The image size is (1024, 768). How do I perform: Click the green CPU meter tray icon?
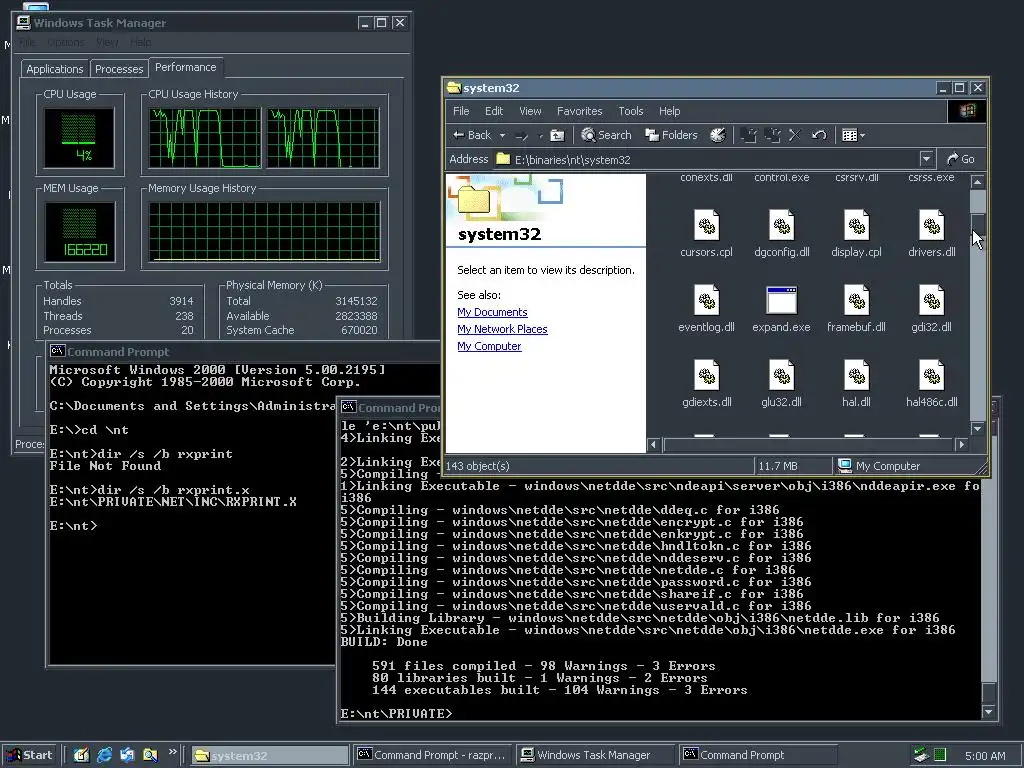click(x=940, y=755)
